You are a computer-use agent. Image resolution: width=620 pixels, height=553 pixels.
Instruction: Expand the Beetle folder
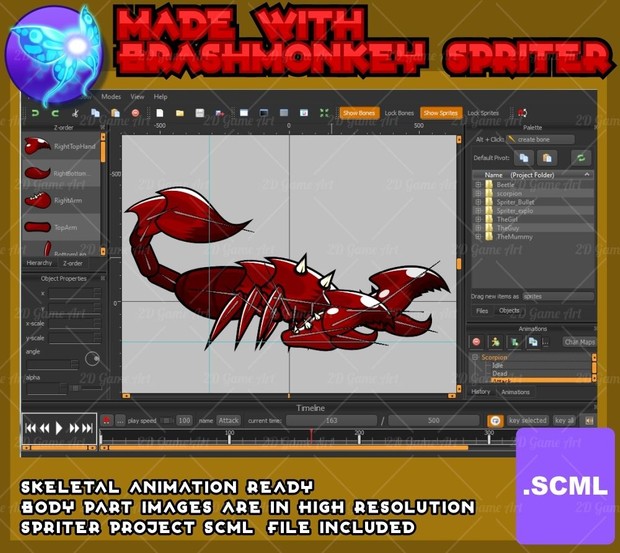[x=478, y=185]
